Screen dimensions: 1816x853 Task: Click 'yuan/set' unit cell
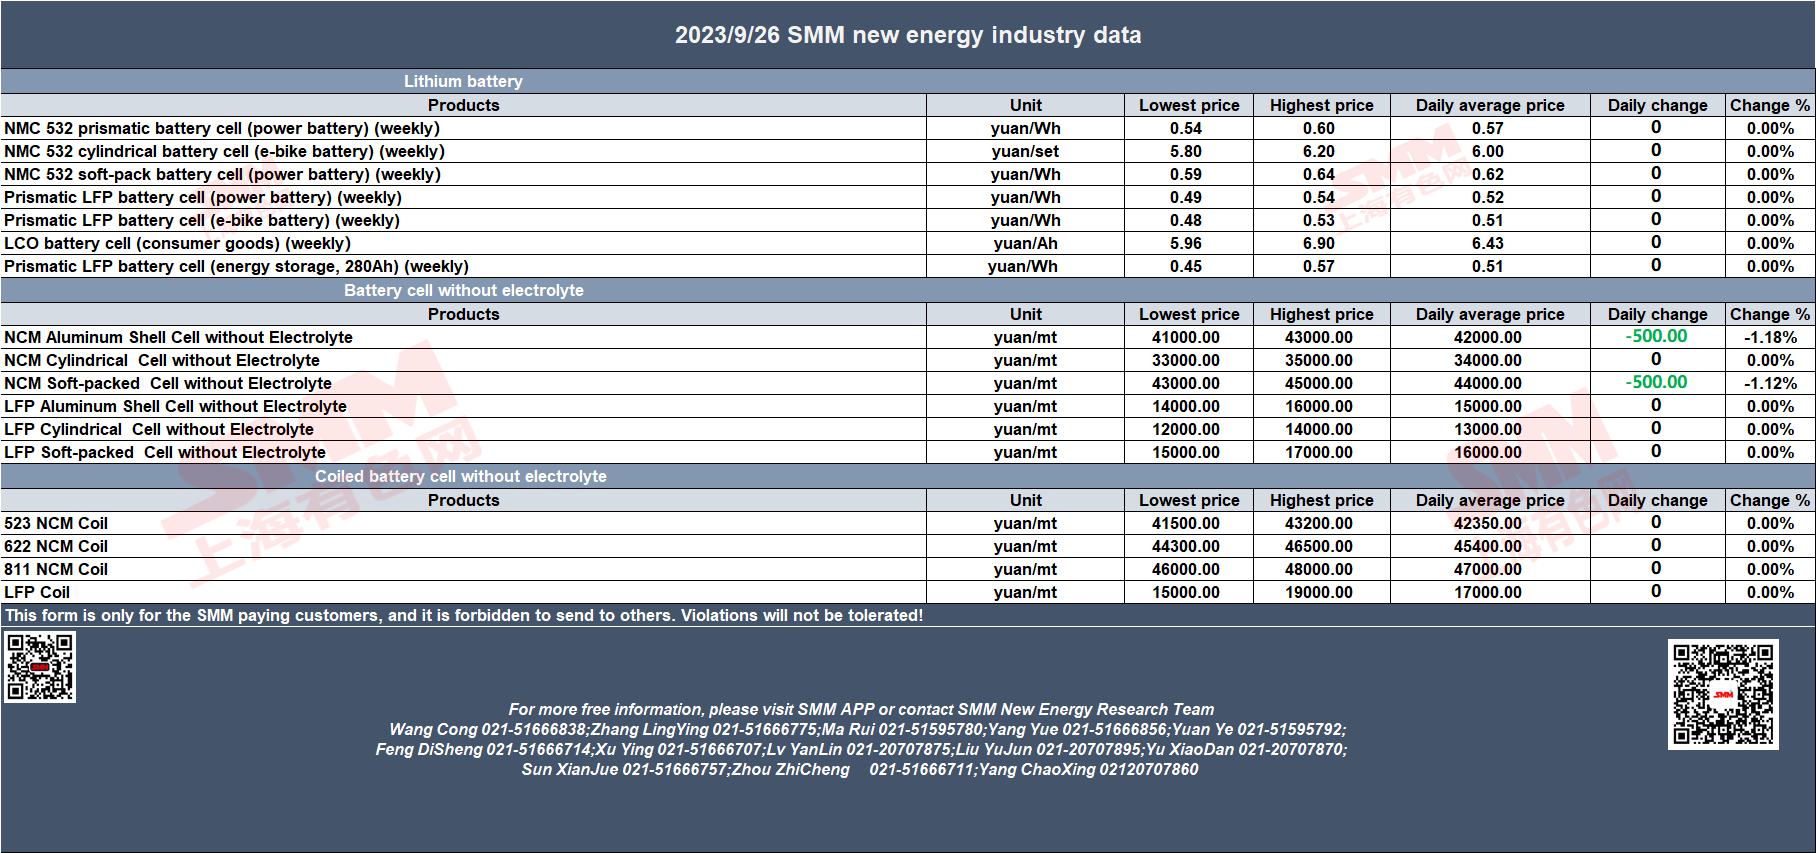coord(1025,151)
